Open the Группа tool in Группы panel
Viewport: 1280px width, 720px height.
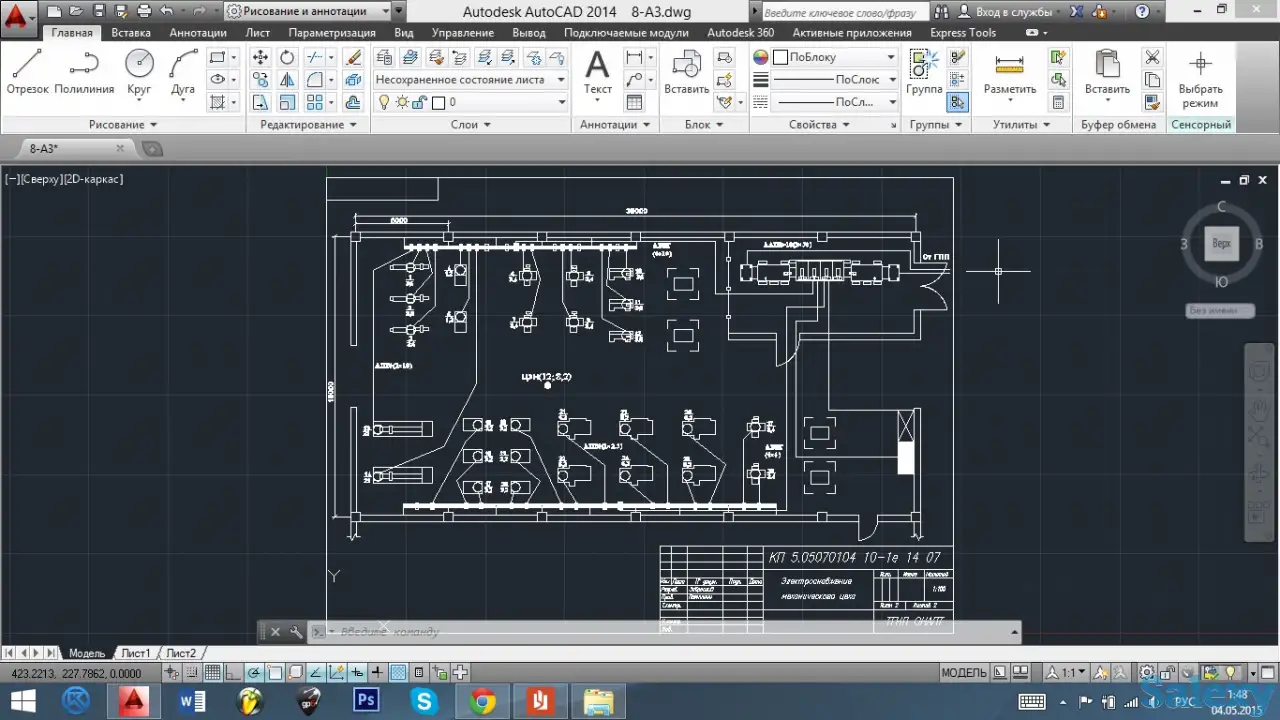[x=923, y=72]
